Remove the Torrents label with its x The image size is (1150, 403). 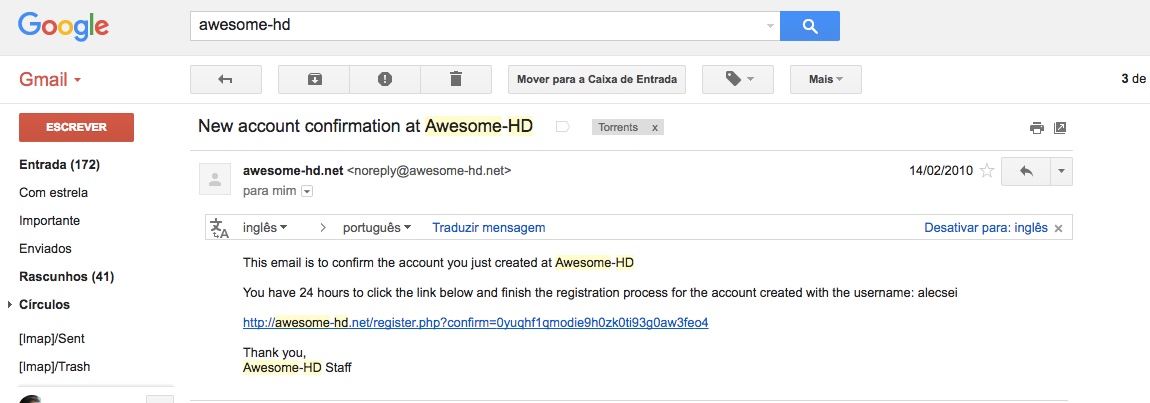(x=655, y=128)
